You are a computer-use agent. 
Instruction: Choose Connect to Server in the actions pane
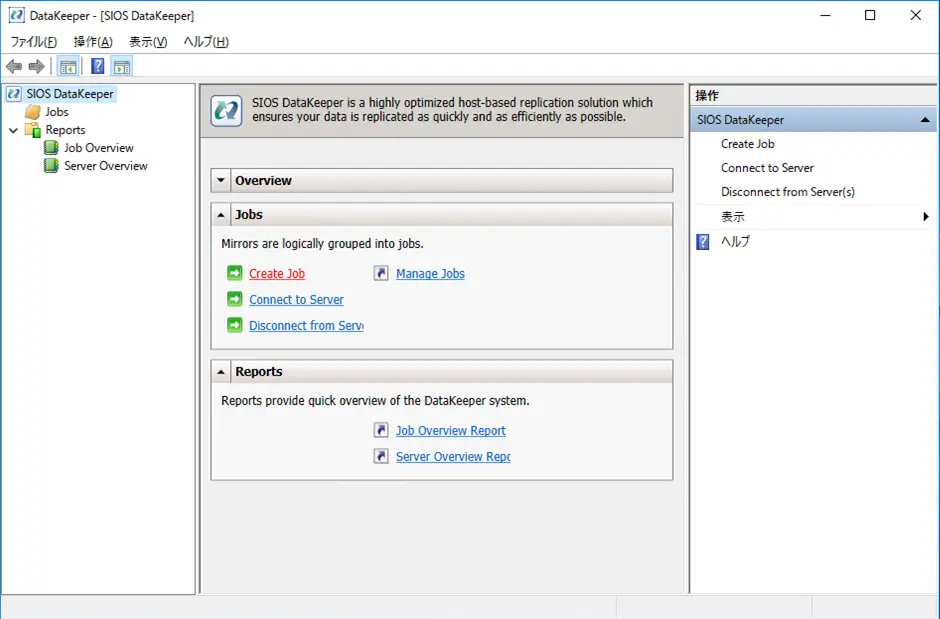(767, 168)
